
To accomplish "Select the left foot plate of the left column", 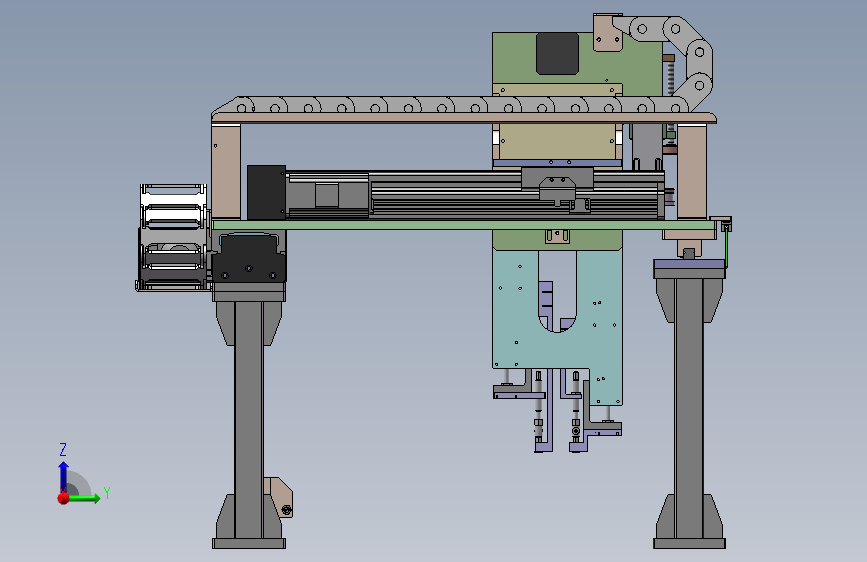I will pyautogui.click(x=249, y=544).
